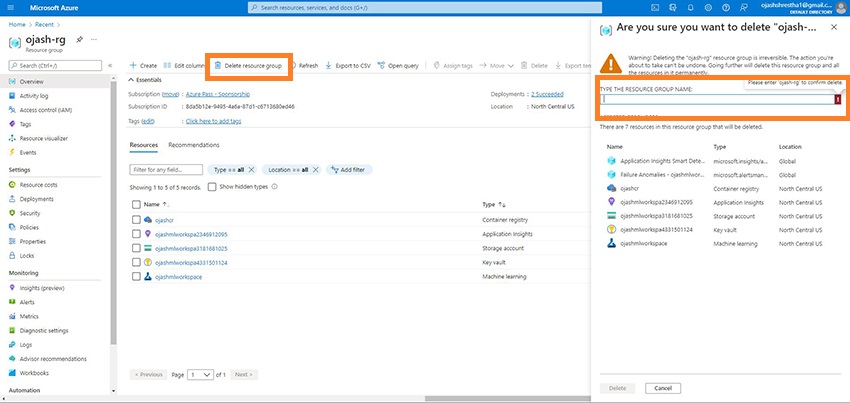The height and width of the screenshot is (403, 850).
Task: Click the Filter for any field box
Action: [166, 170]
